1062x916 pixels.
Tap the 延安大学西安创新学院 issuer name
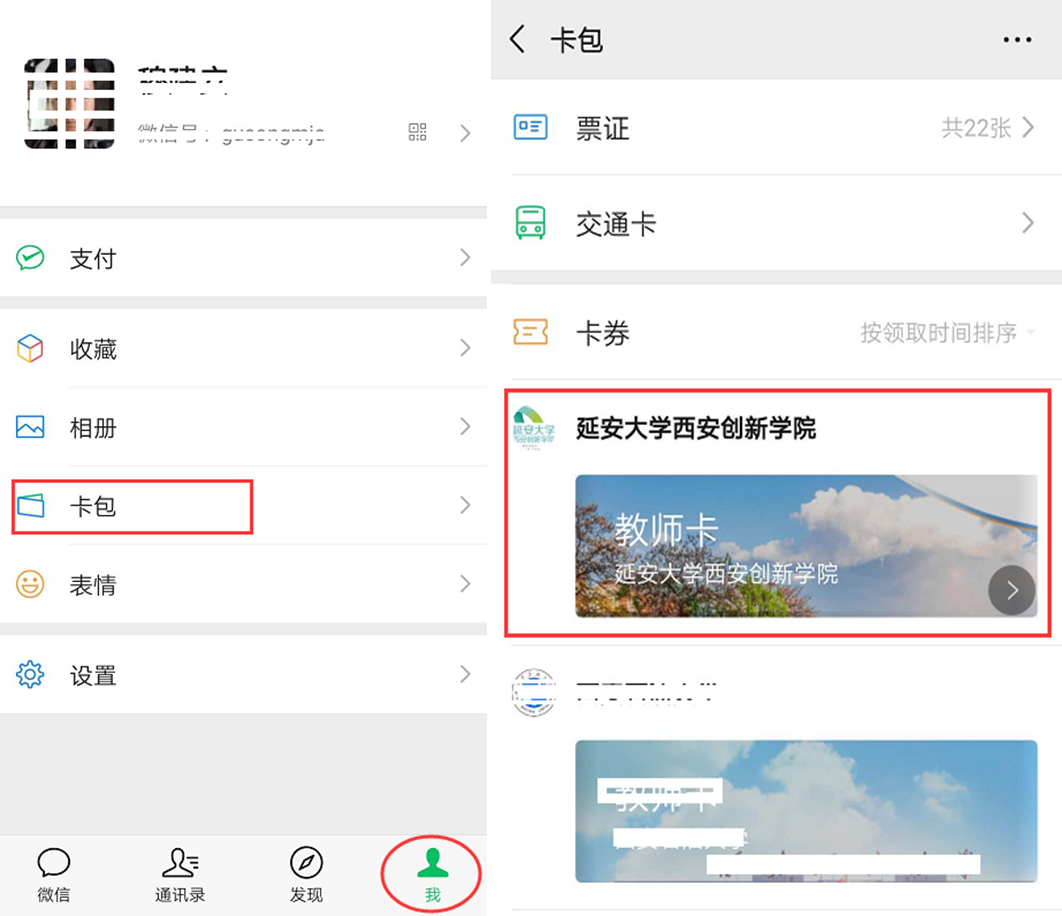click(696, 428)
